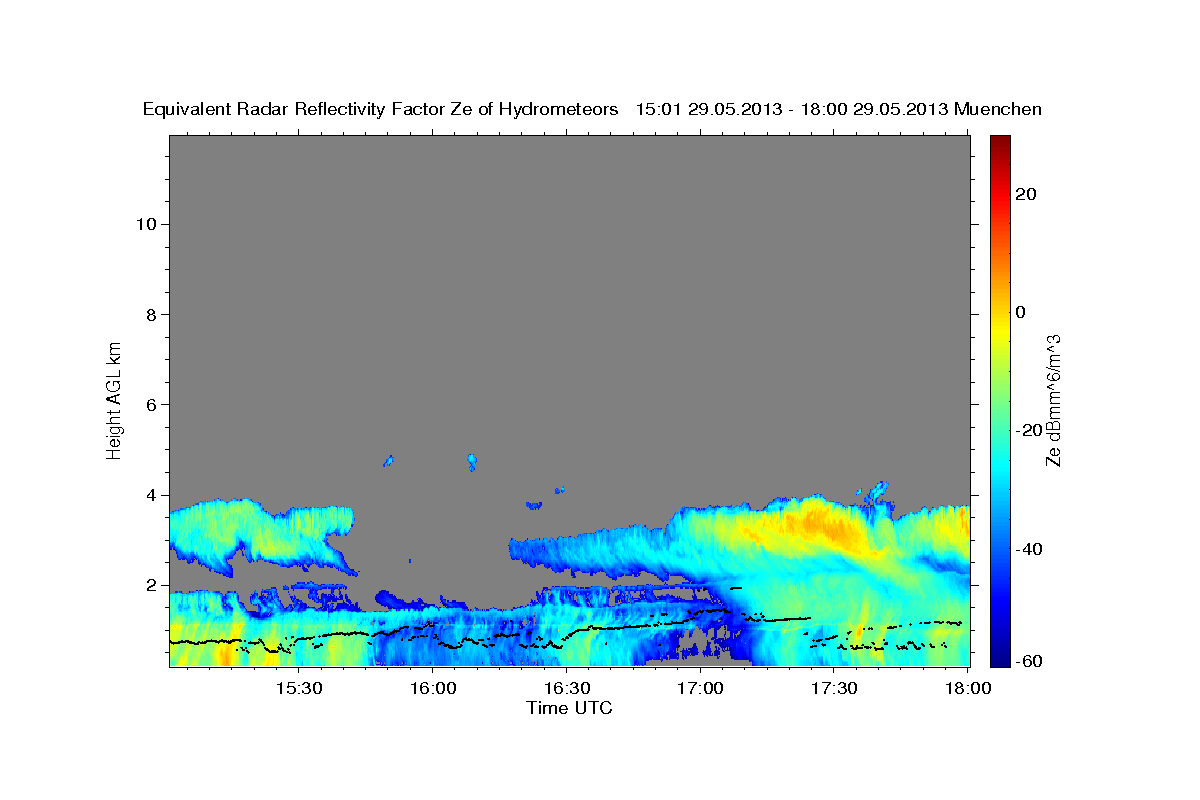Click the date range '15:01 29.05.2013 - 18:00 29.05.2013 Muenchen'
The width and height of the screenshot is (1200, 800).
coord(839,109)
